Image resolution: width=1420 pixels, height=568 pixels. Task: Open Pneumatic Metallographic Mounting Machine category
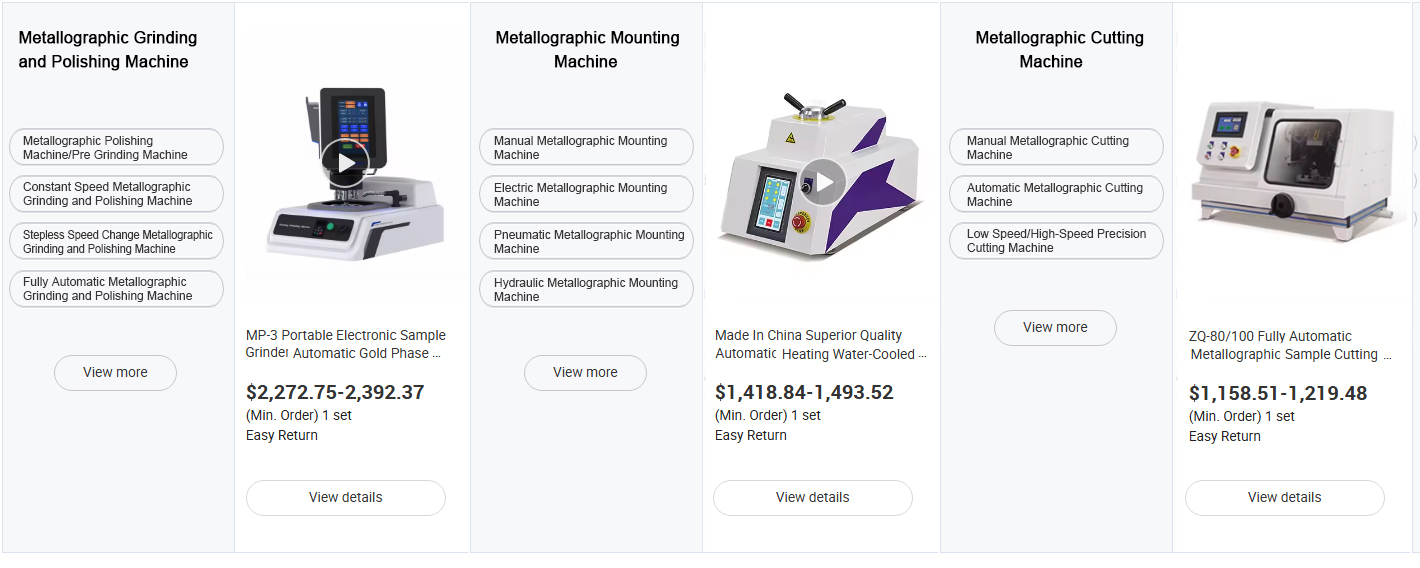click(x=586, y=242)
